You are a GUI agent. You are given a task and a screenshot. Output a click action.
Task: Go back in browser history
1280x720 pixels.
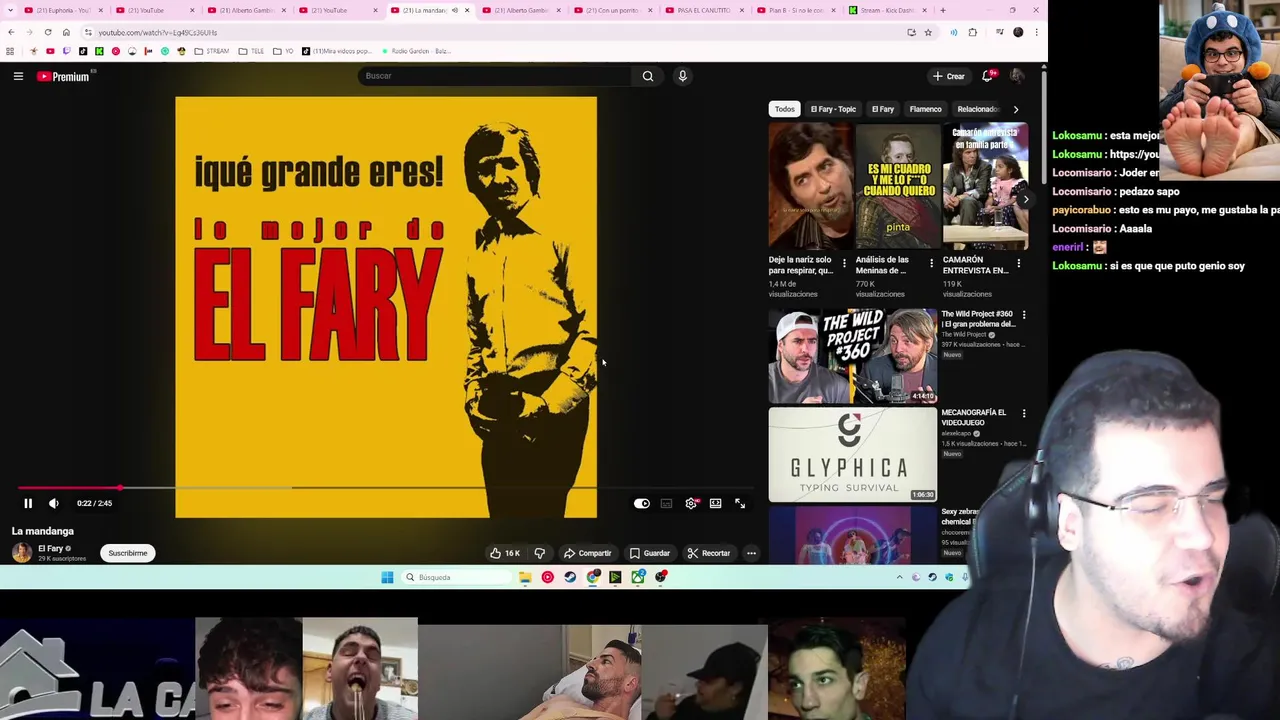pos(11,32)
